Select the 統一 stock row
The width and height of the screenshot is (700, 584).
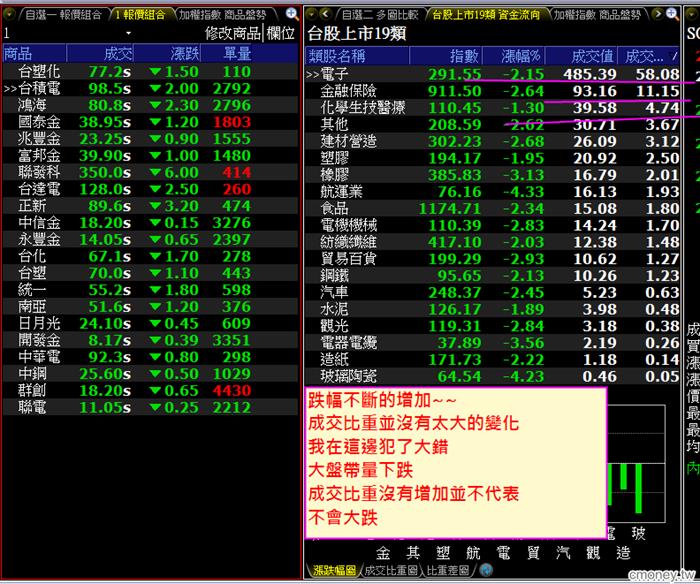150,290
